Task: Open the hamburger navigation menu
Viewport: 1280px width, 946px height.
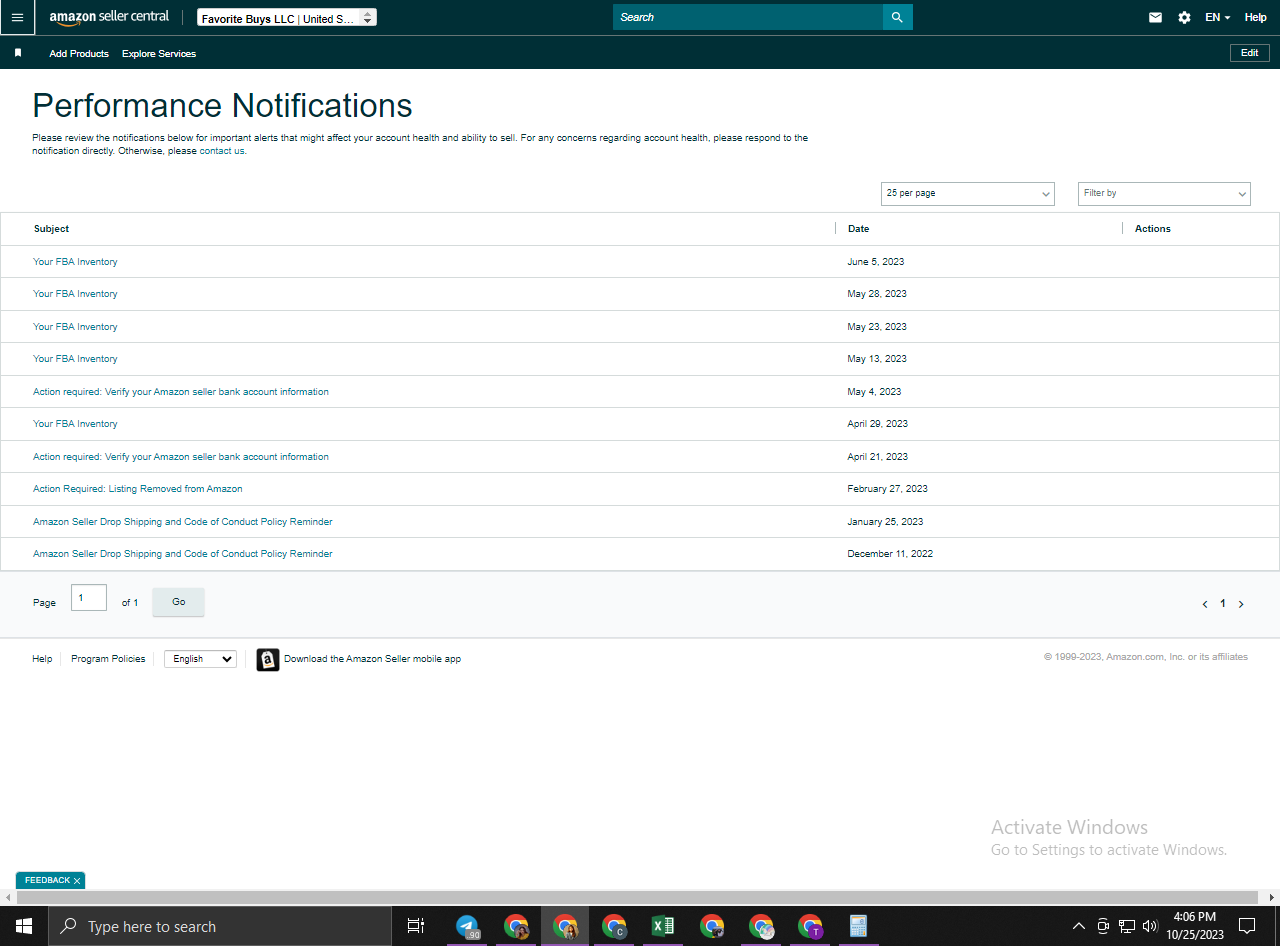Action: [x=17, y=17]
